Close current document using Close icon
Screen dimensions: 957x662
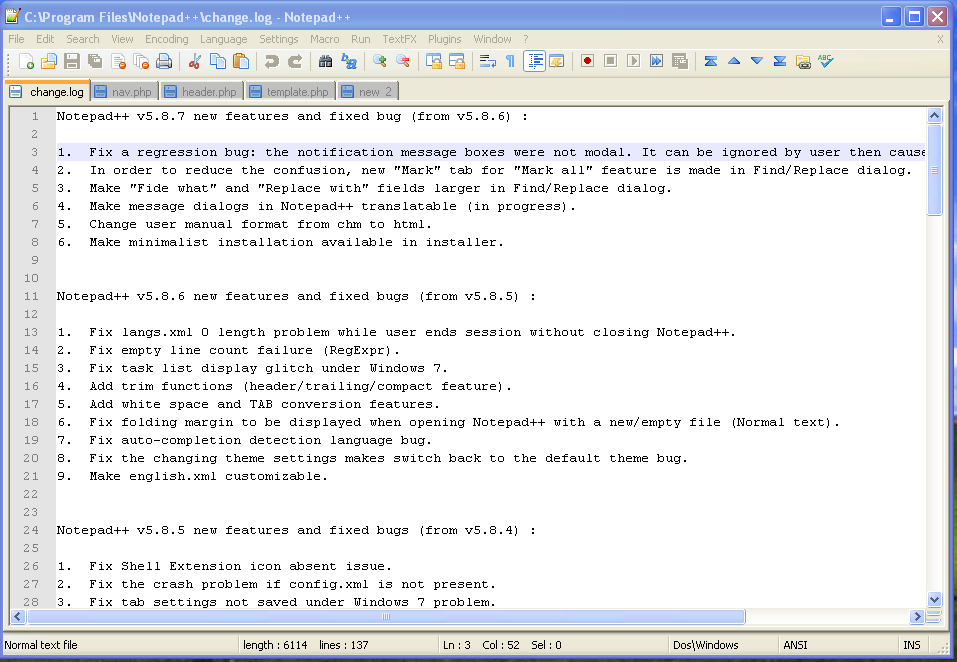coord(118,61)
